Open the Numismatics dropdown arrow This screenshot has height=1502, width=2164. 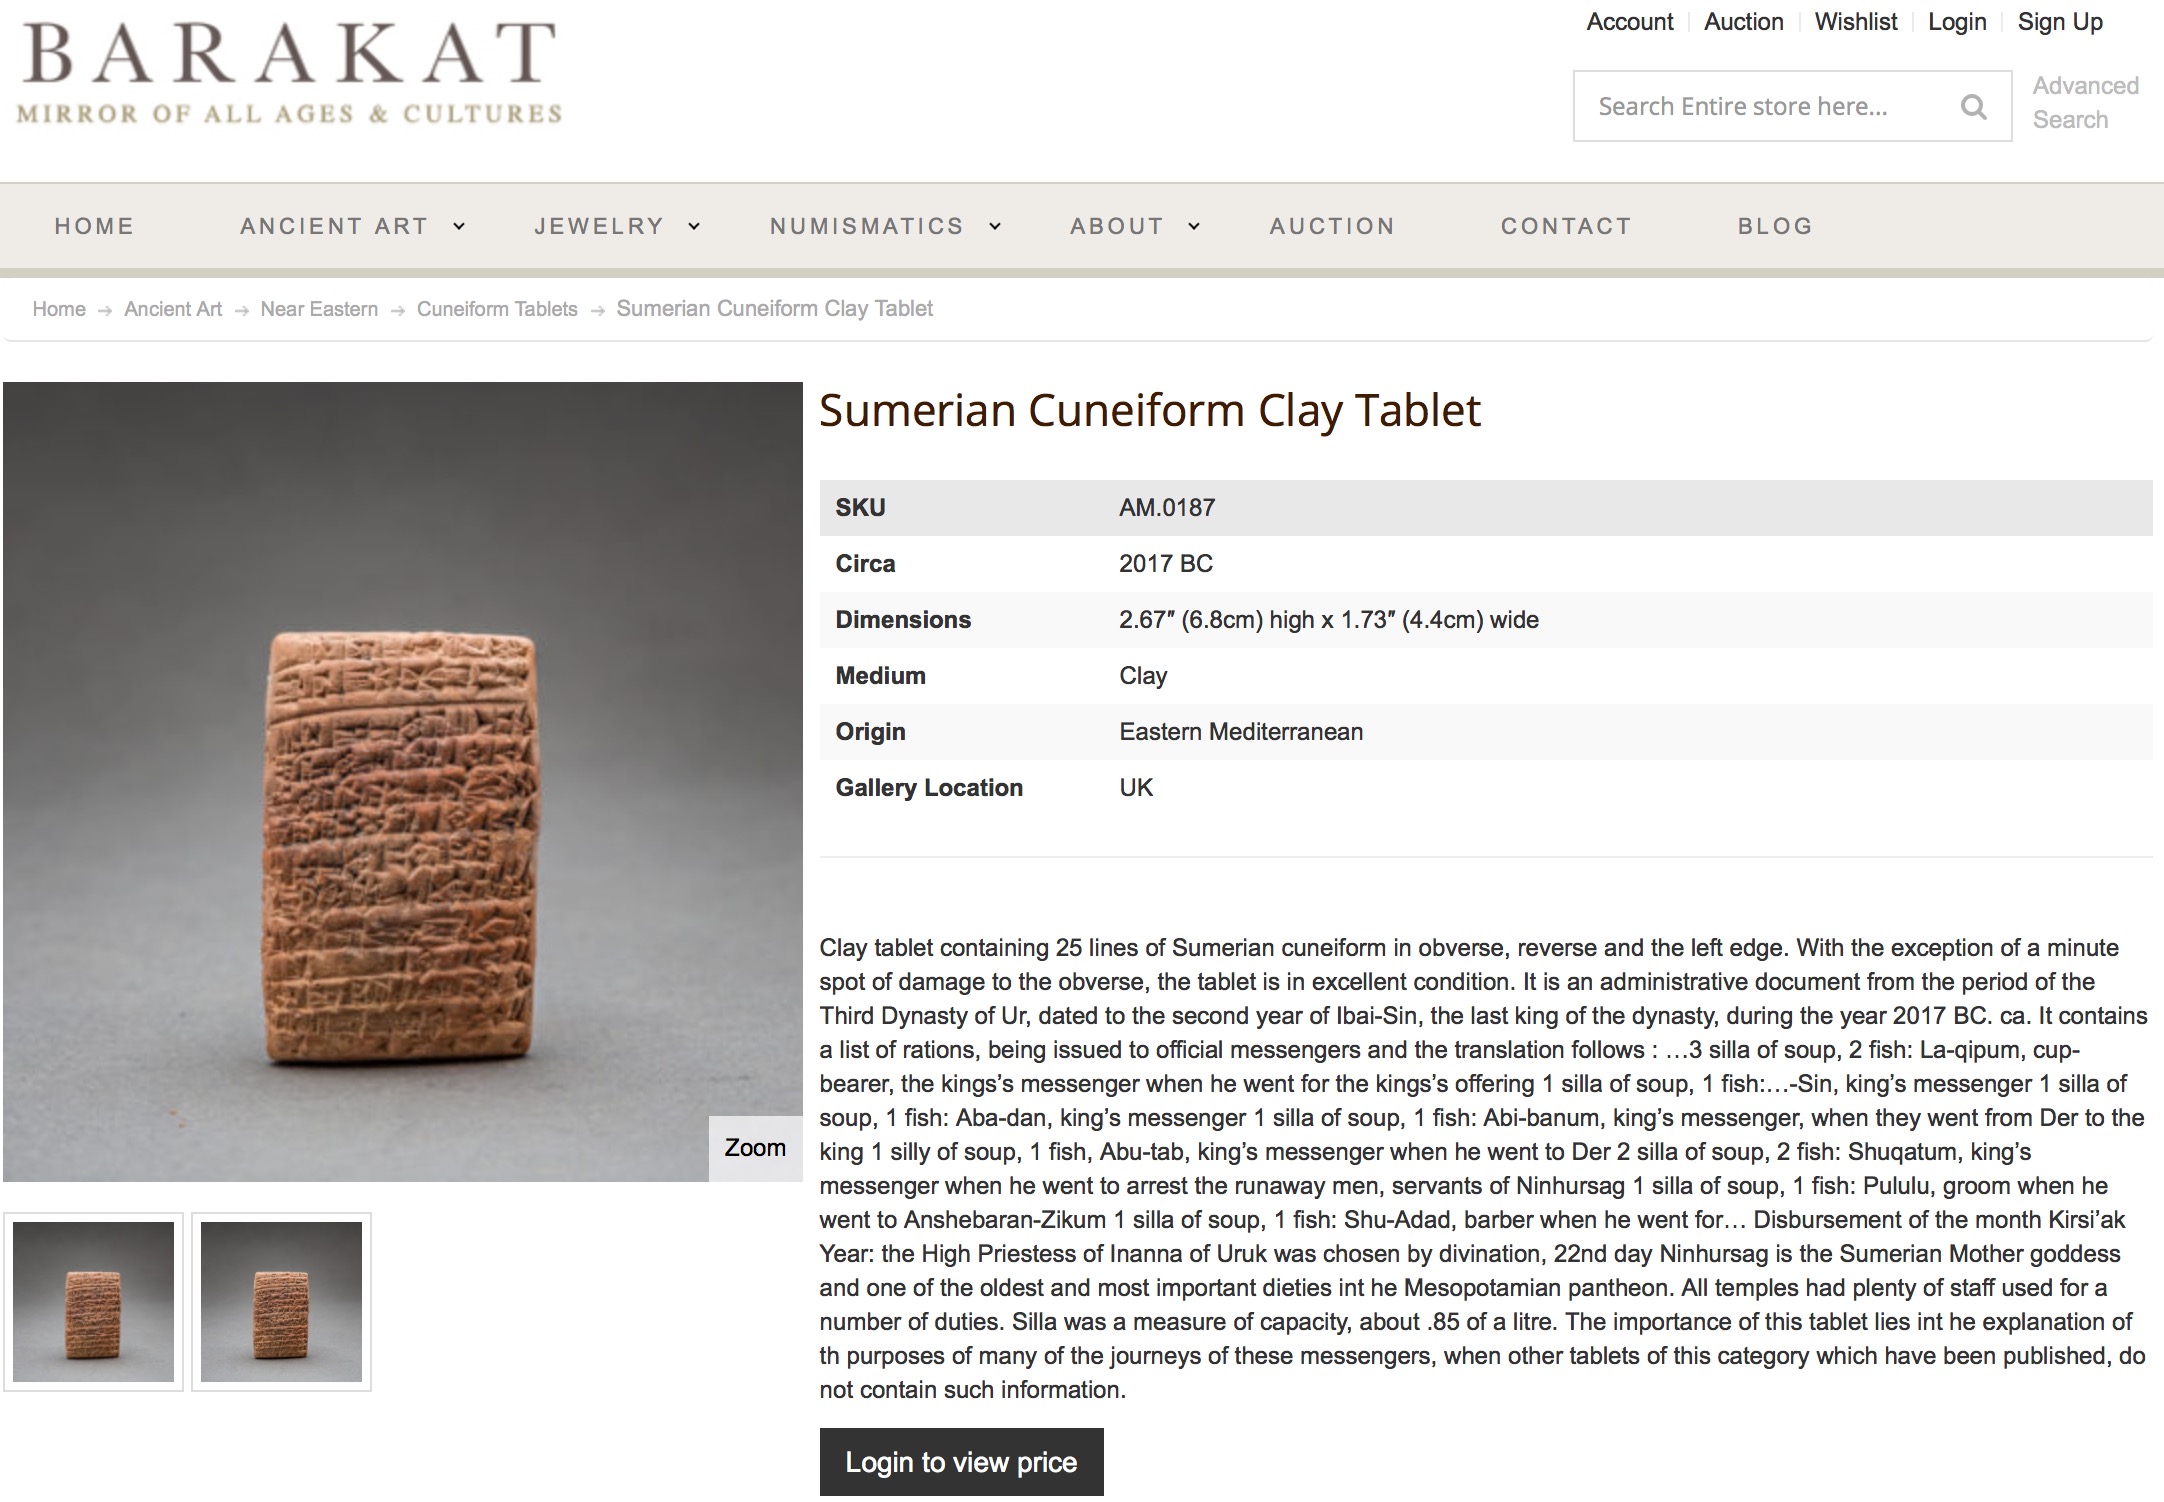[x=995, y=227]
